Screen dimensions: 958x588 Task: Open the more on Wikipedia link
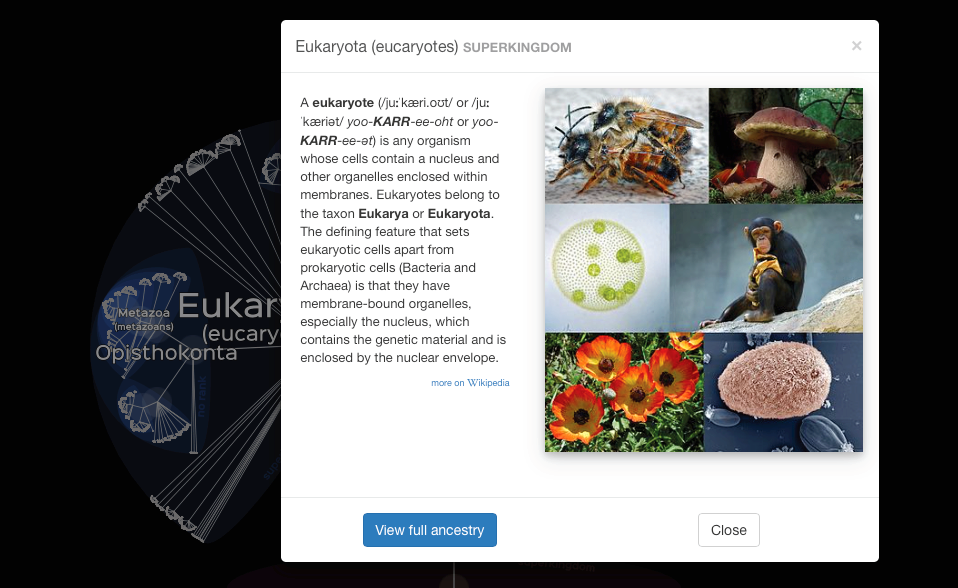(x=470, y=383)
